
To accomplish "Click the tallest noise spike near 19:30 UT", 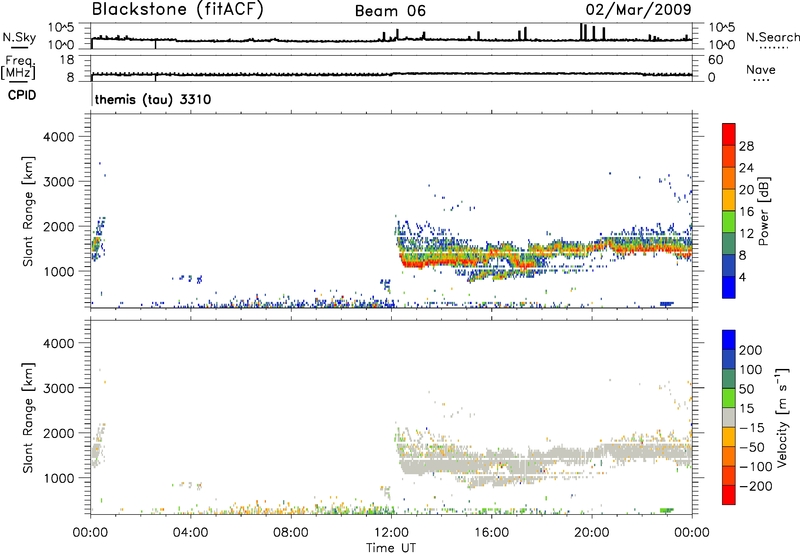I will point(582,32).
